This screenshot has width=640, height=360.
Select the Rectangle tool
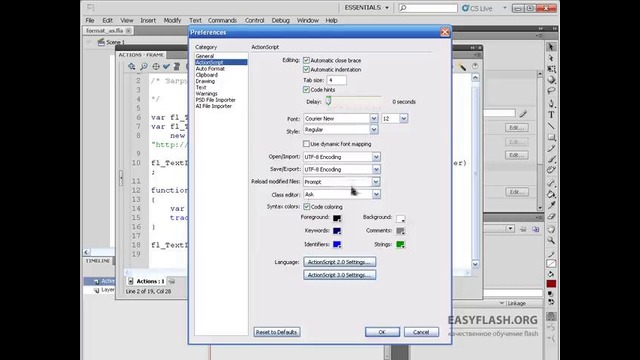(551, 137)
